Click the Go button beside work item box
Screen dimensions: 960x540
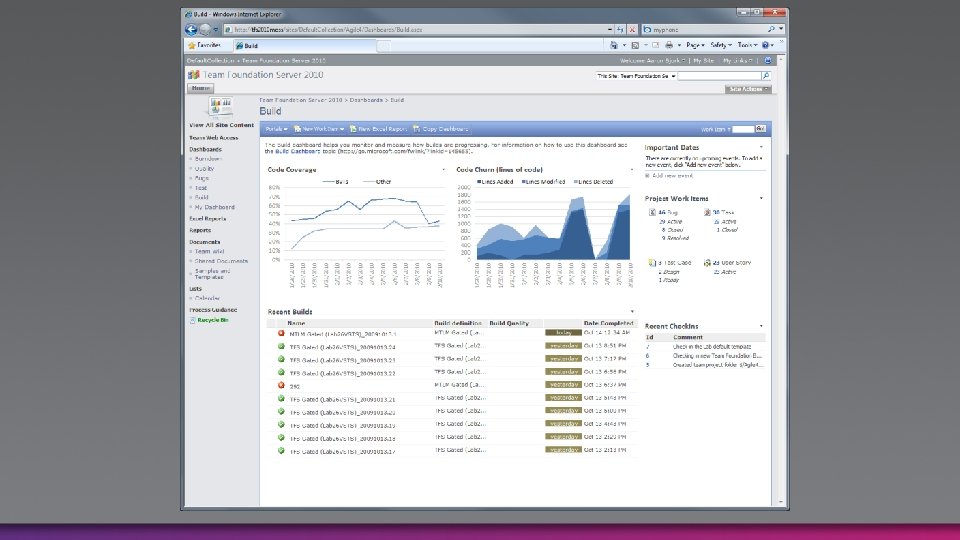coord(760,129)
